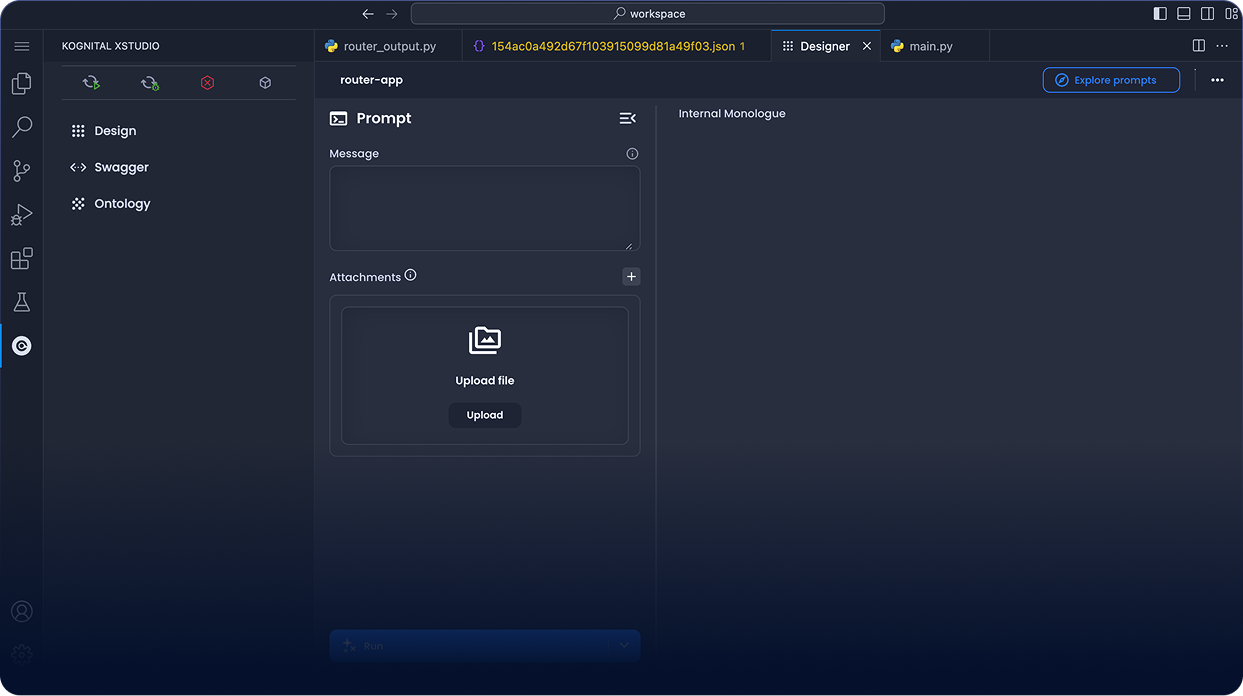Split the editor using the top-right icon
The image size is (1243, 696).
(x=1198, y=45)
